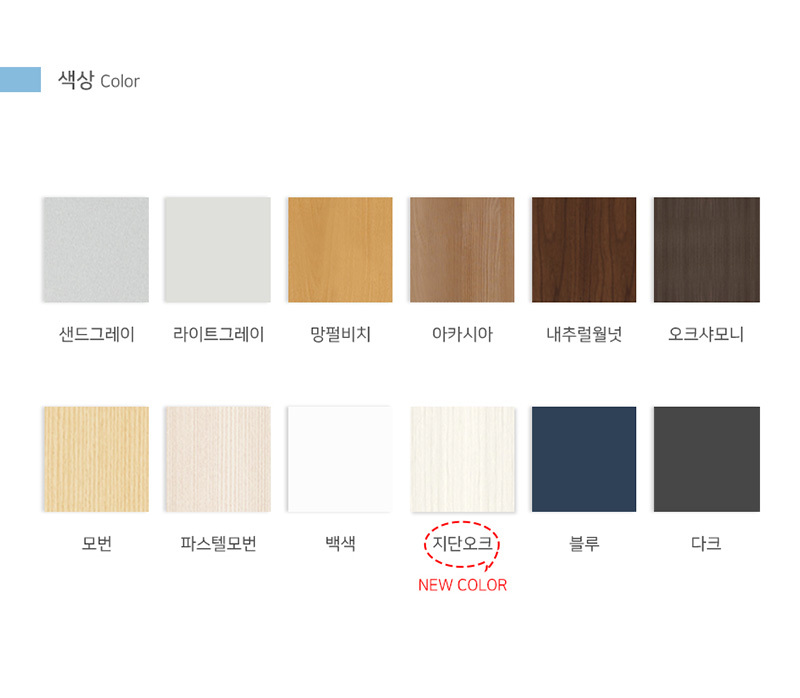800x698 pixels.
Task: Pick the 백색 white swatch
Action: tap(340, 459)
